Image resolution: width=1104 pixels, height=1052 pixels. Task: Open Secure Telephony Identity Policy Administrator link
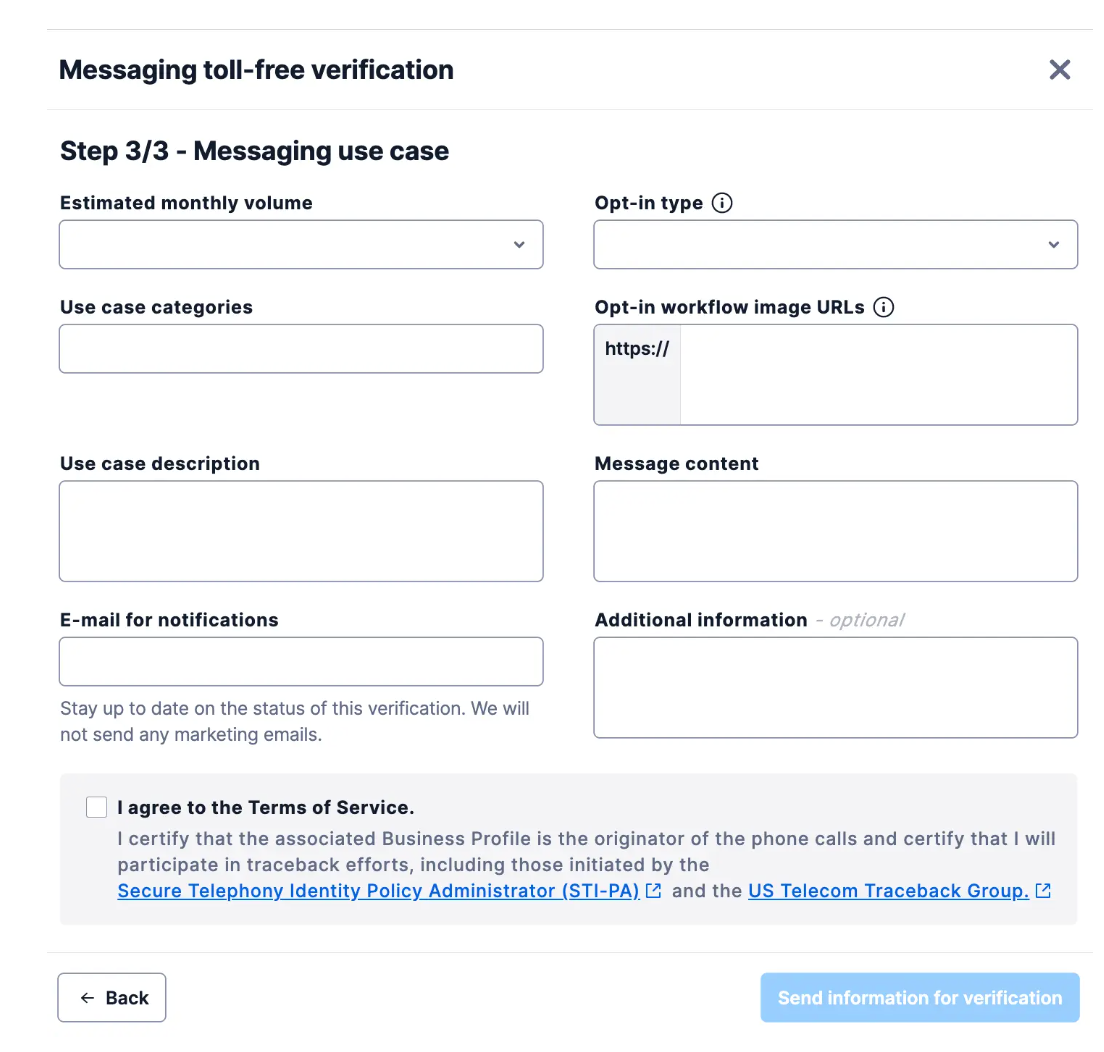point(378,891)
